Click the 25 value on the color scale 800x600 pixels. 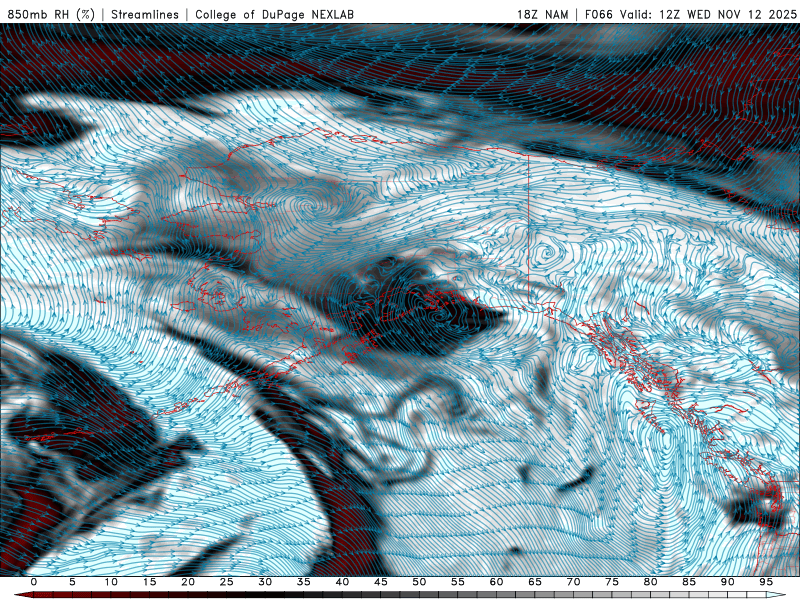(227, 582)
